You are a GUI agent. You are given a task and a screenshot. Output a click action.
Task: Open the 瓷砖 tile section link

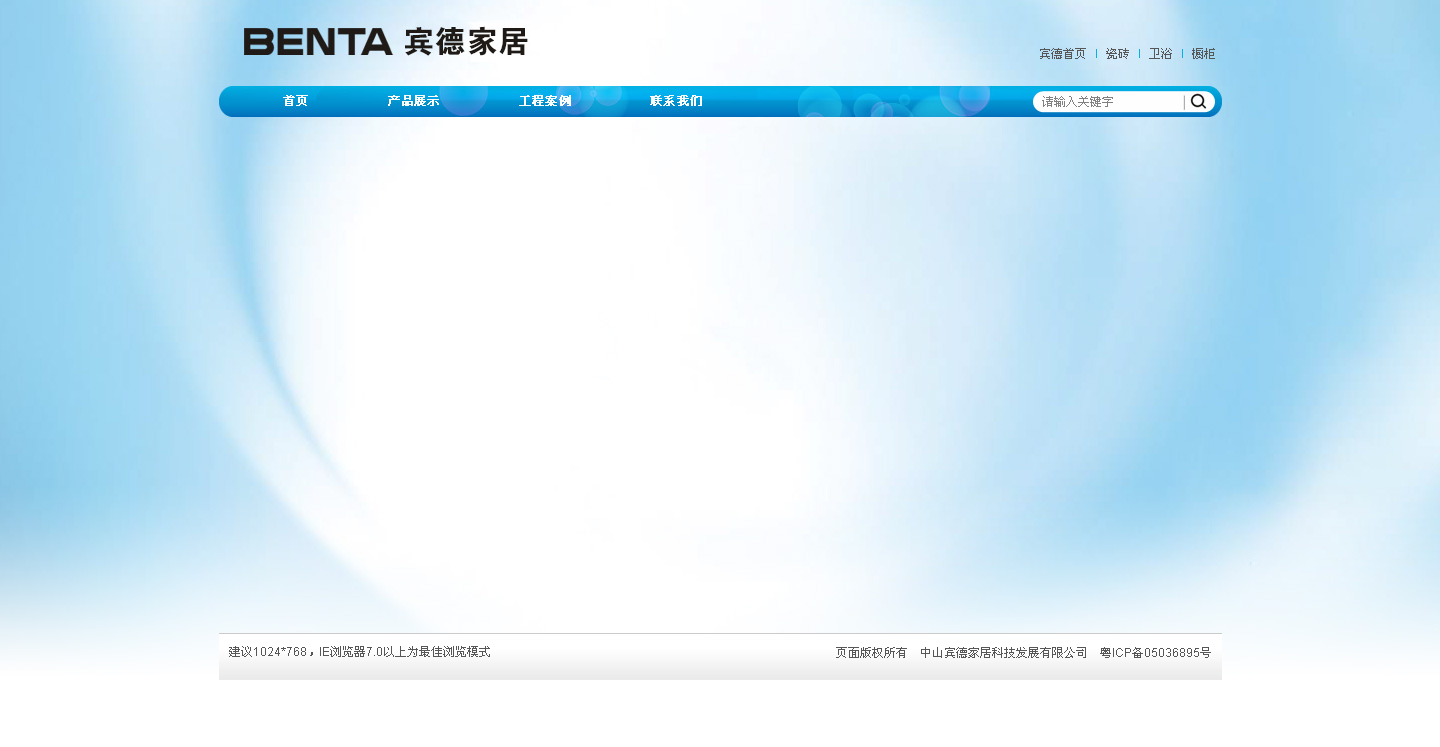click(x=1117, y=54)
